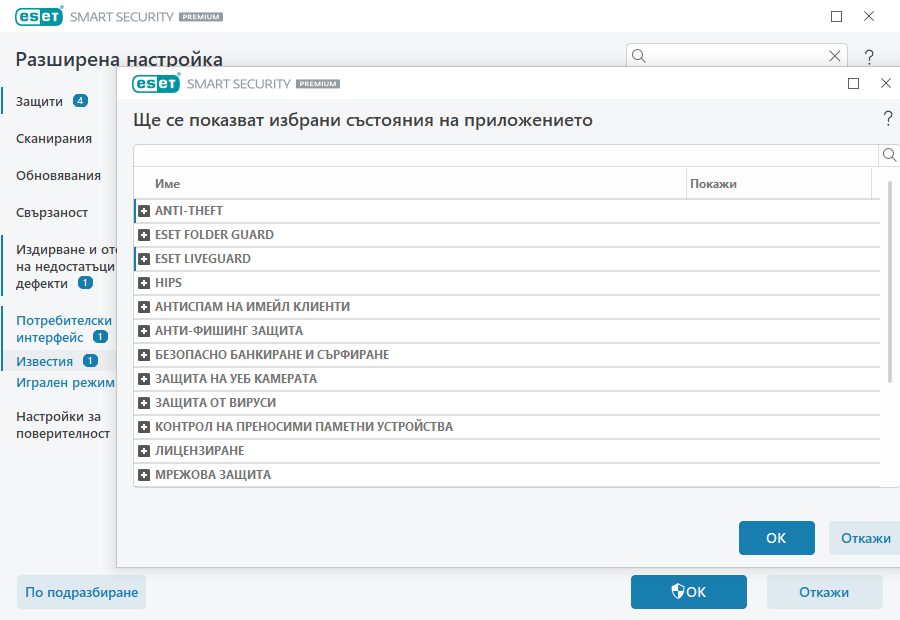The width and height of the screenshot is (900, 620).
Task: Expand the ANTI-THEFT entry
Action: [x=143, y=210]
